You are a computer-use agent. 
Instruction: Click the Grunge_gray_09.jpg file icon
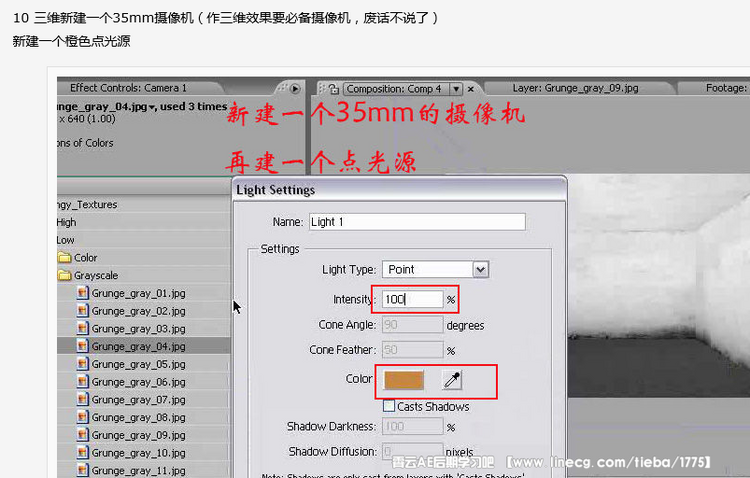coord(83,434)
